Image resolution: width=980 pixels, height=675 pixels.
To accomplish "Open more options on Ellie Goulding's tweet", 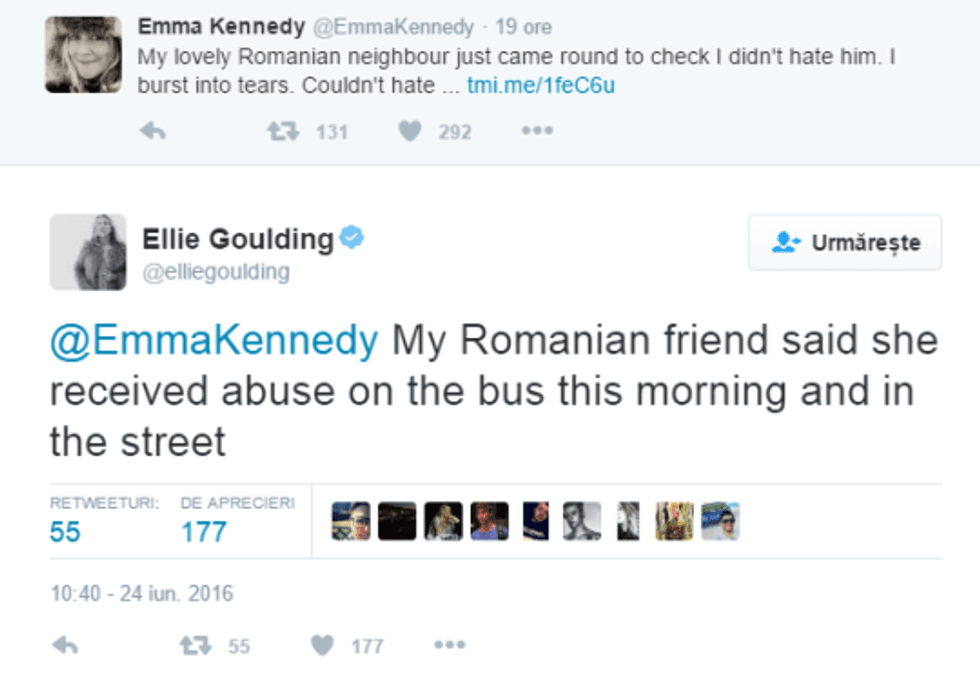I will click(449, 646).
